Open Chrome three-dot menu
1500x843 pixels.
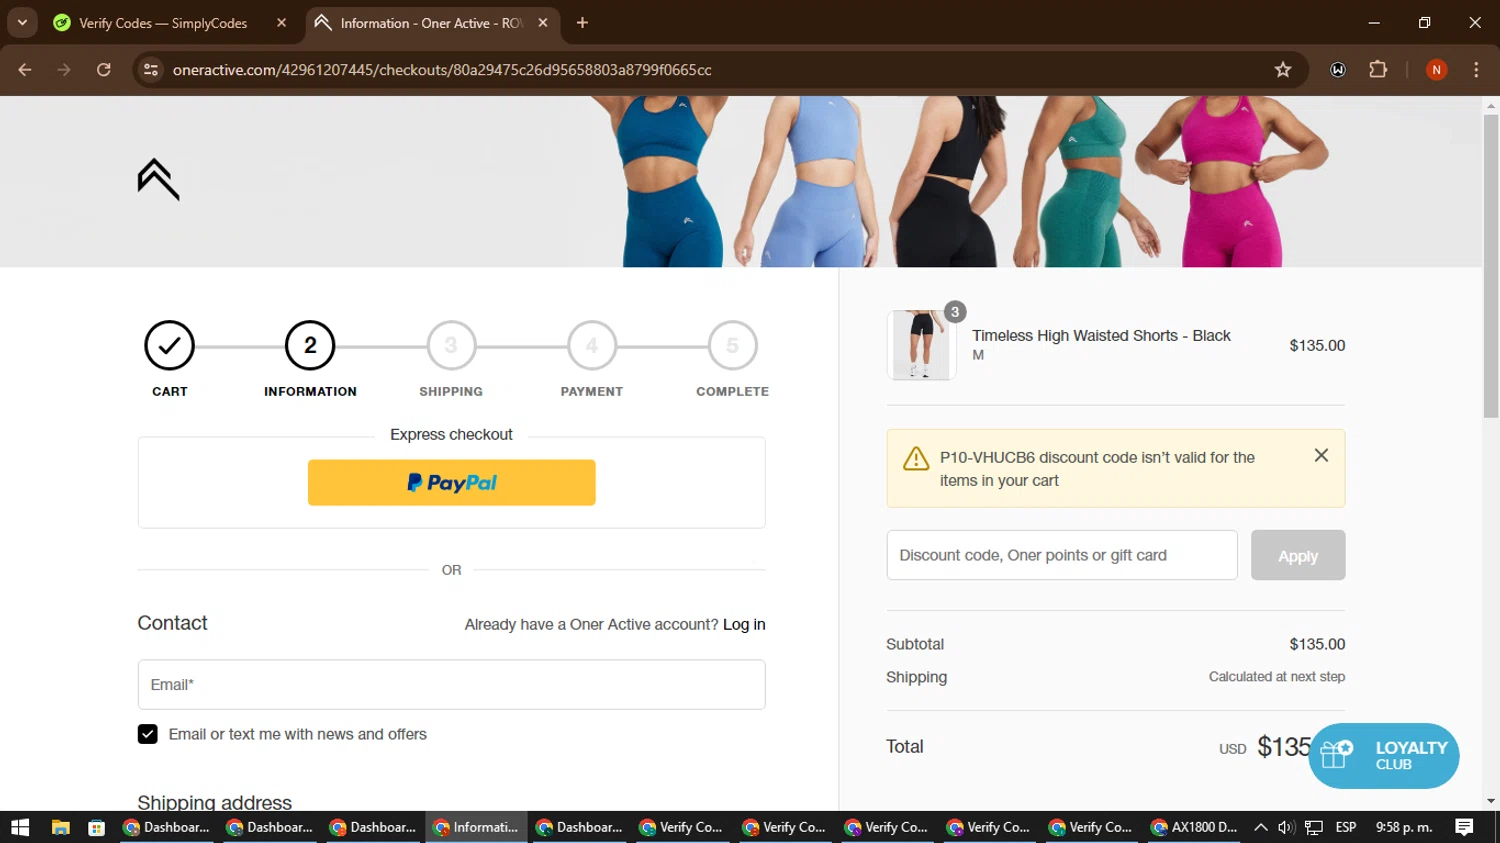click(x=1476, y=70)
